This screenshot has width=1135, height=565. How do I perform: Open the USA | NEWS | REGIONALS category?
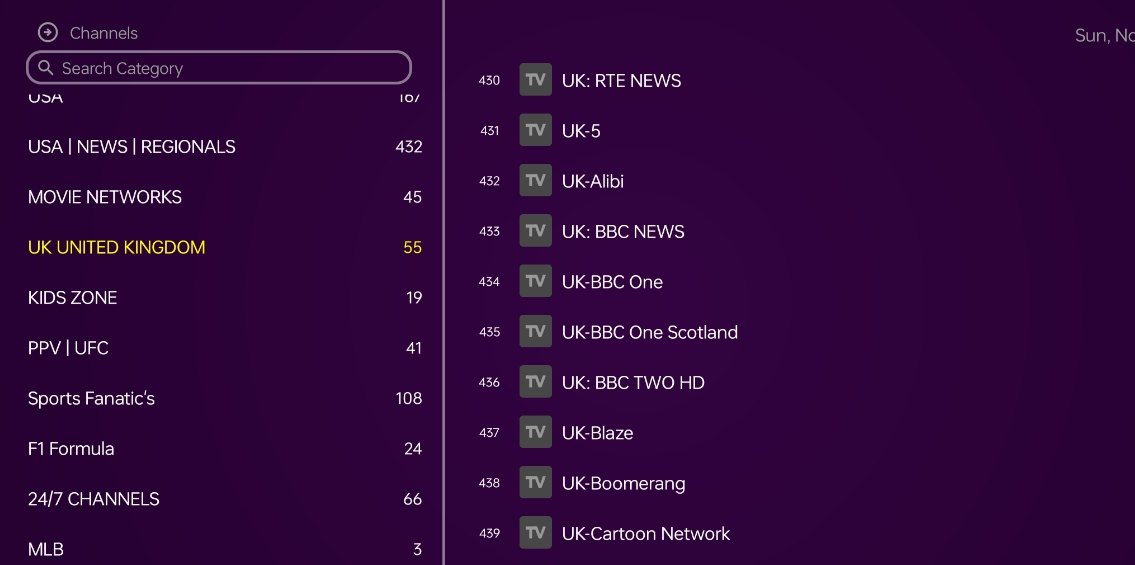click(132, 147)
